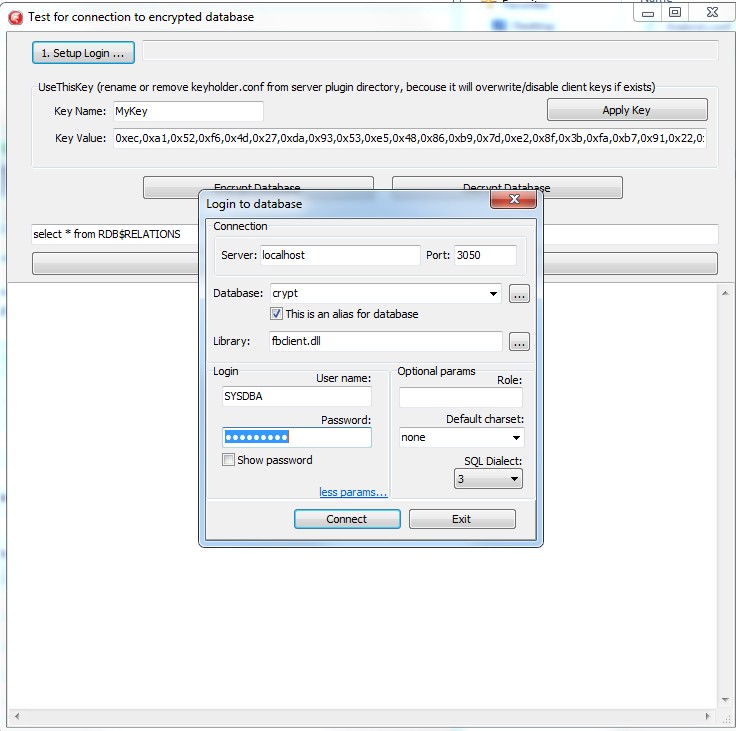The width and height of the screenshot is (736, 731).
Task: Browse for client library with ellipsis button
Action: point(519,342)
